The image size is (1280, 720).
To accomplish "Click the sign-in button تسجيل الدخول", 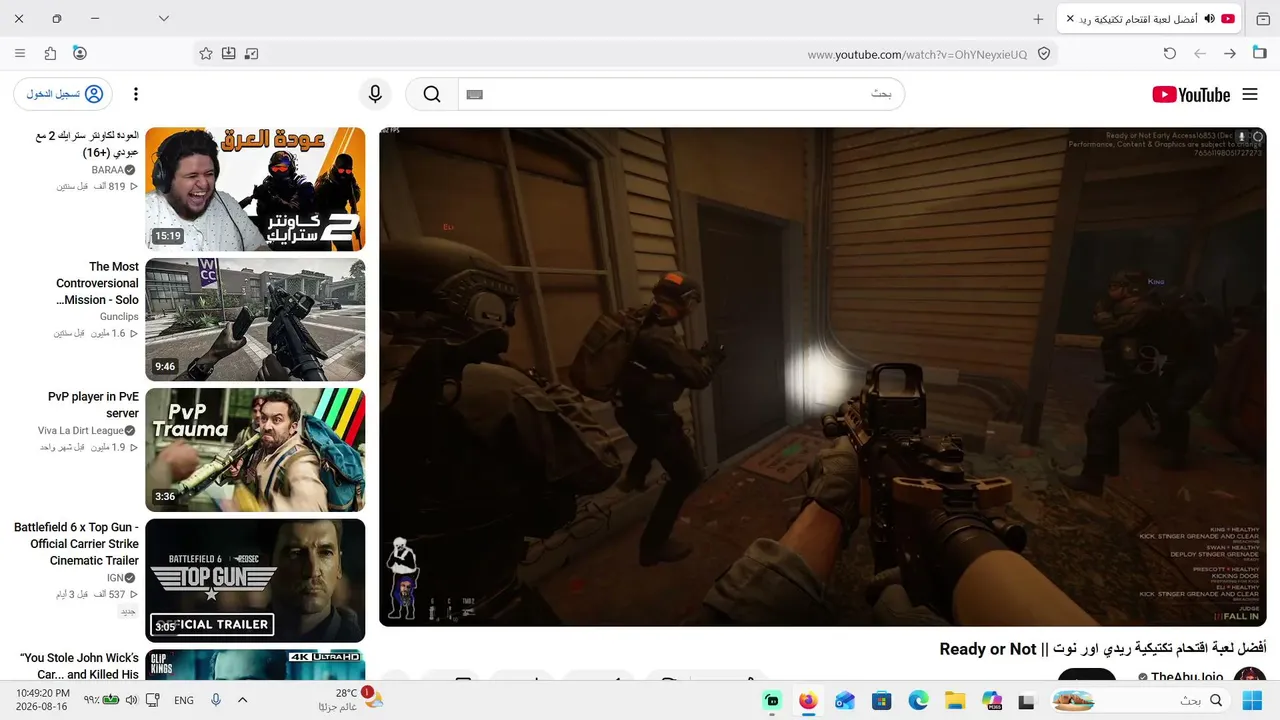I will [x=63, y=94].
